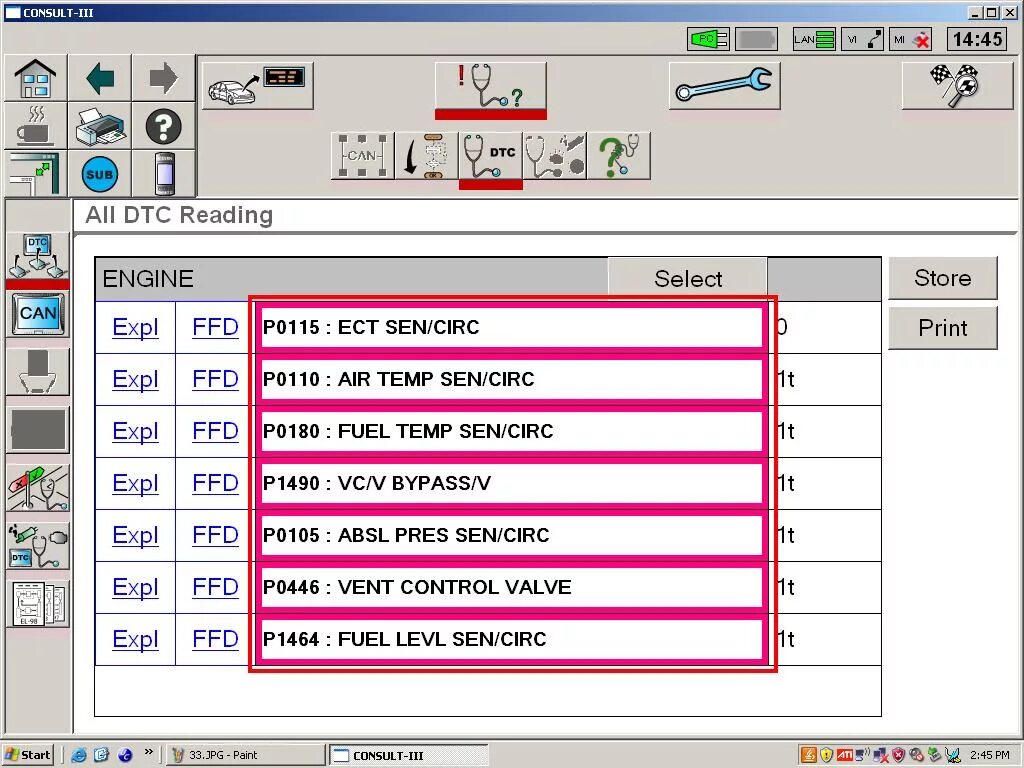Click the screen capture corner icon
Screen dimensions: 1024x768
coord(35,174)
